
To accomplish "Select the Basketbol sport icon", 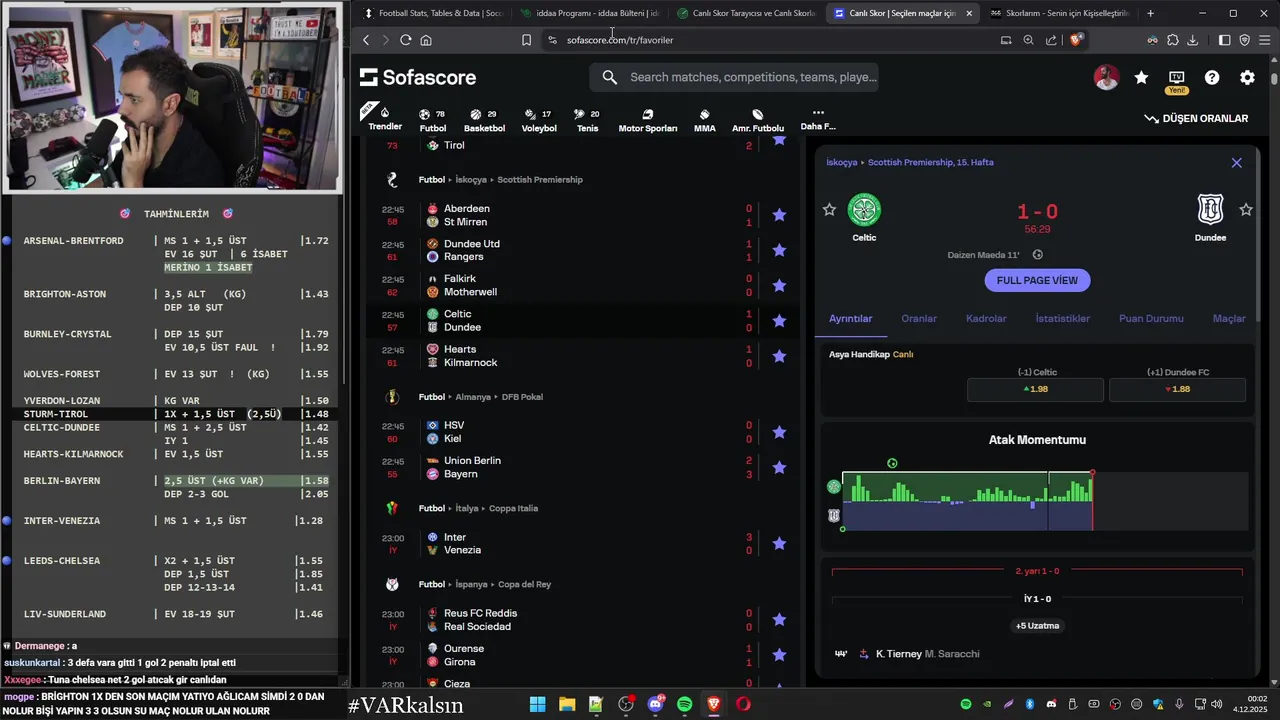I will point(484,120).
